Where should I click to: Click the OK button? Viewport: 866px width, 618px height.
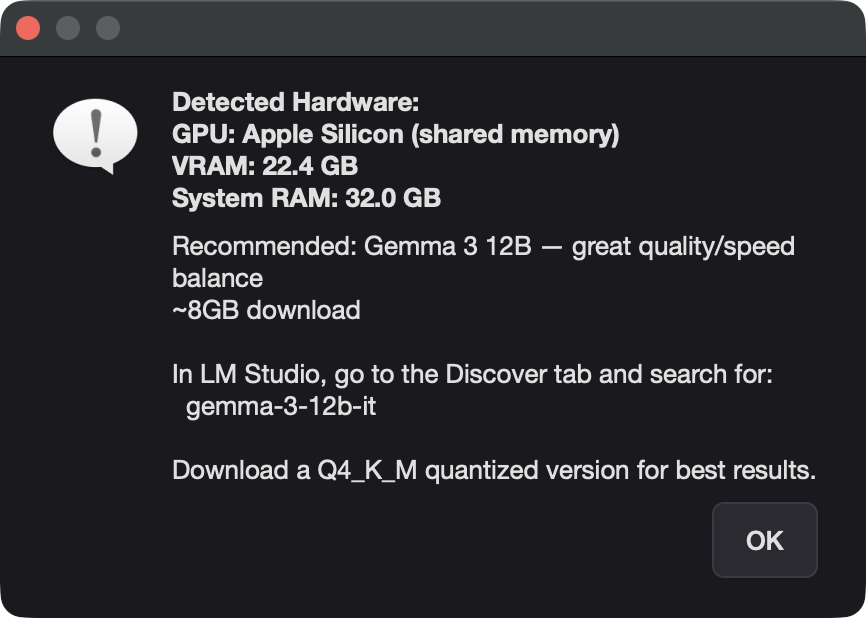764,540
